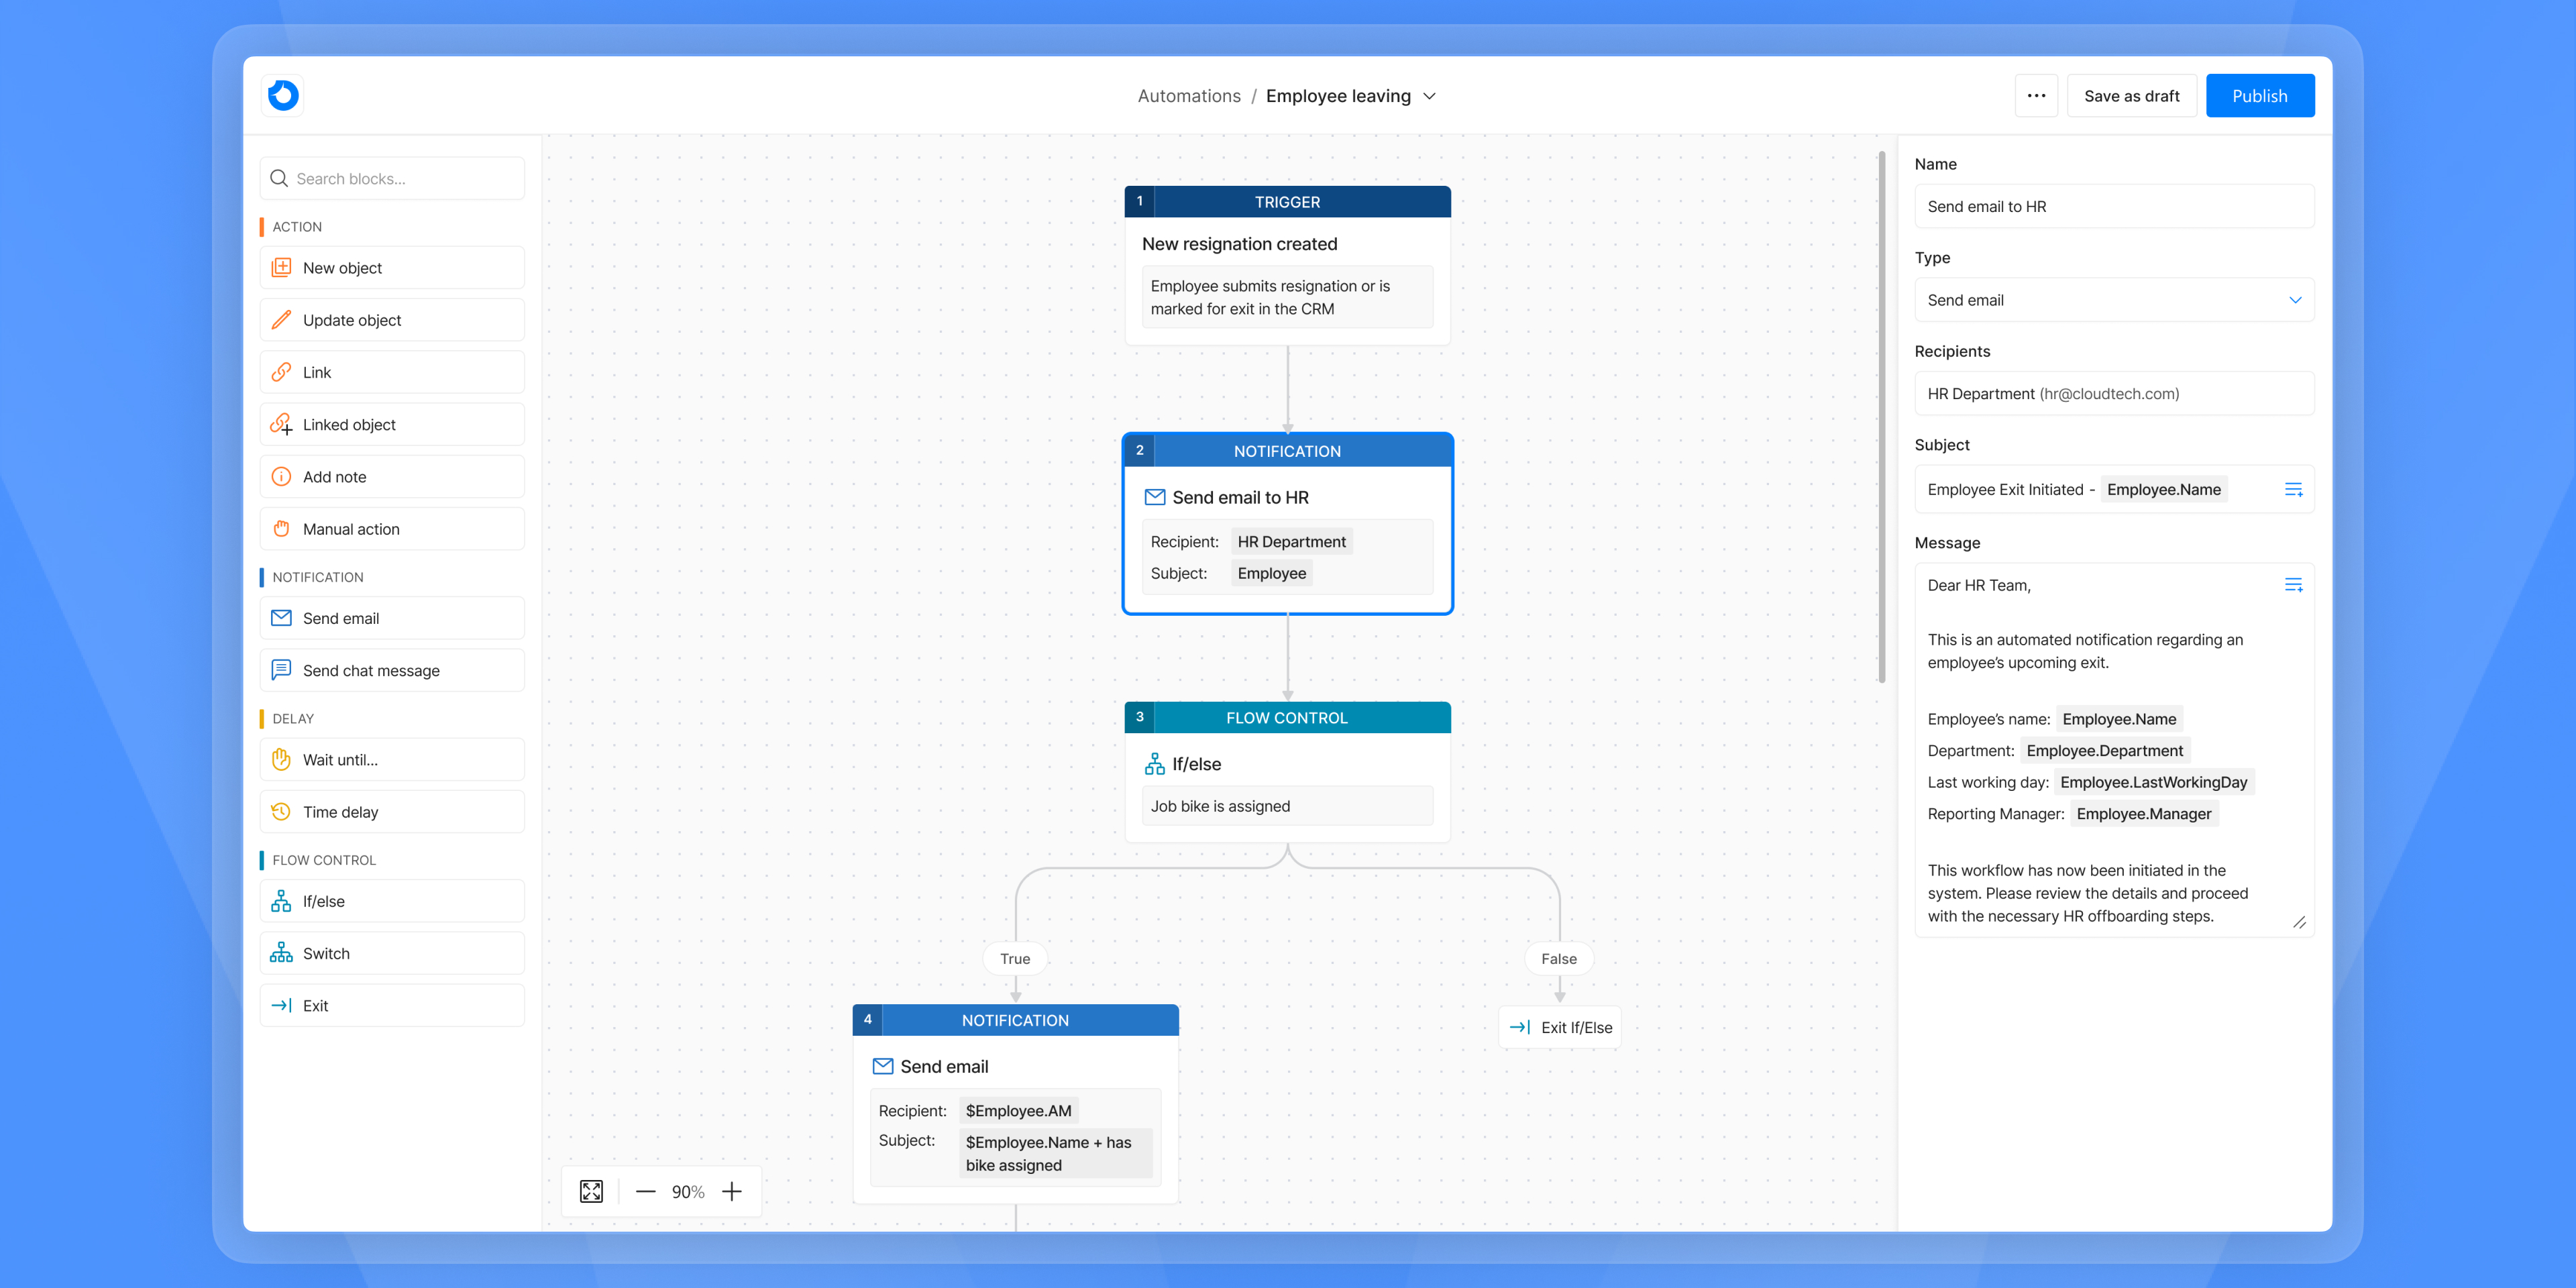Pick the Wait until delay block

pos(392,760)
